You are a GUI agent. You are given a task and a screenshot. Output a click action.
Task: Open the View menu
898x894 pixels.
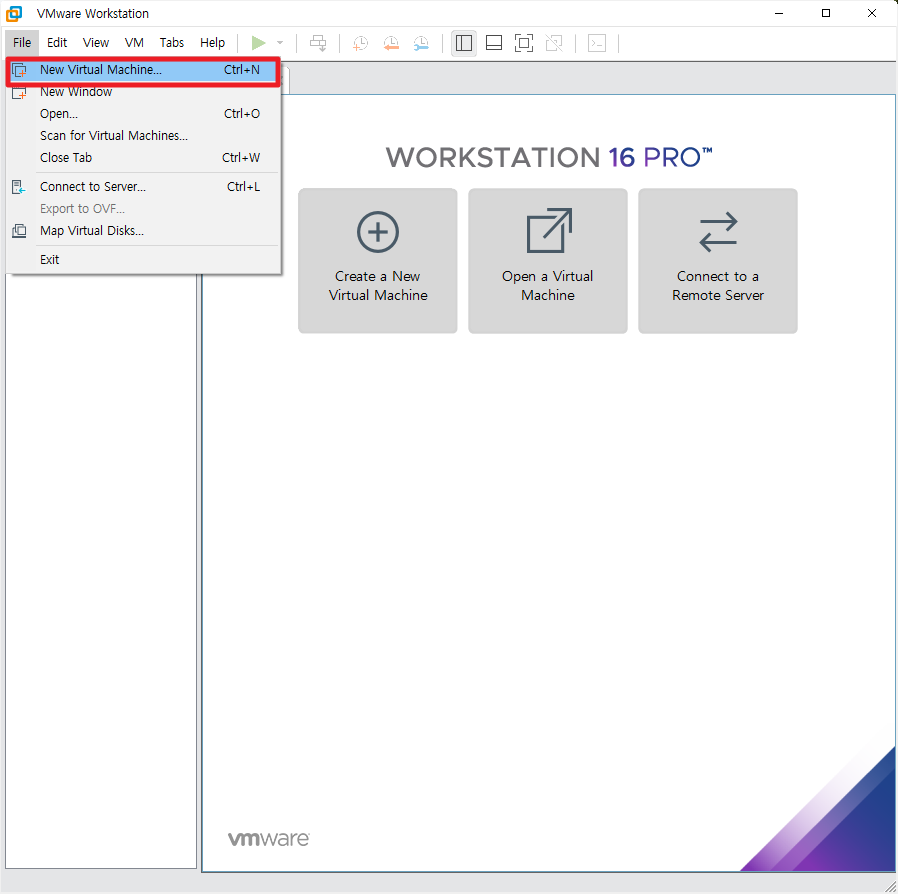click(96, 43)
